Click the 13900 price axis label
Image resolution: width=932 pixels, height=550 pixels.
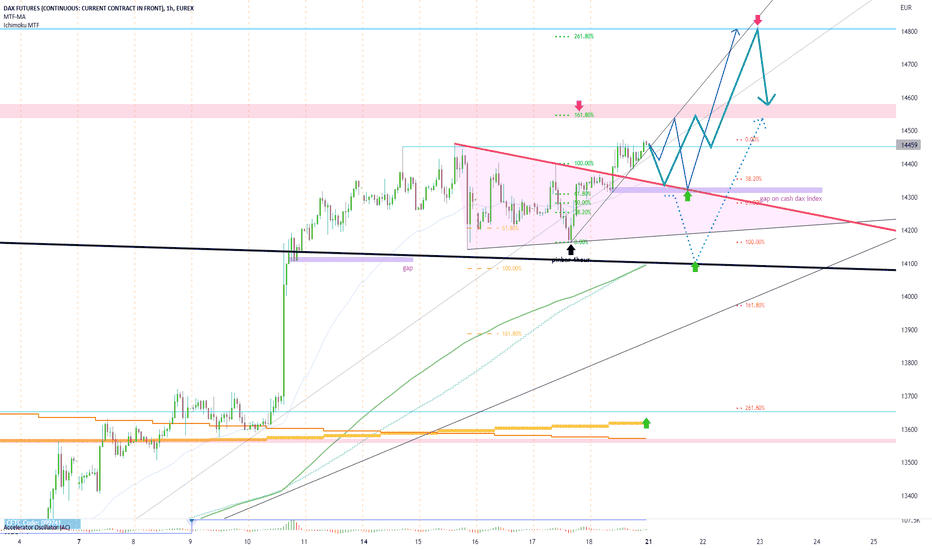[x=909, y=330]
